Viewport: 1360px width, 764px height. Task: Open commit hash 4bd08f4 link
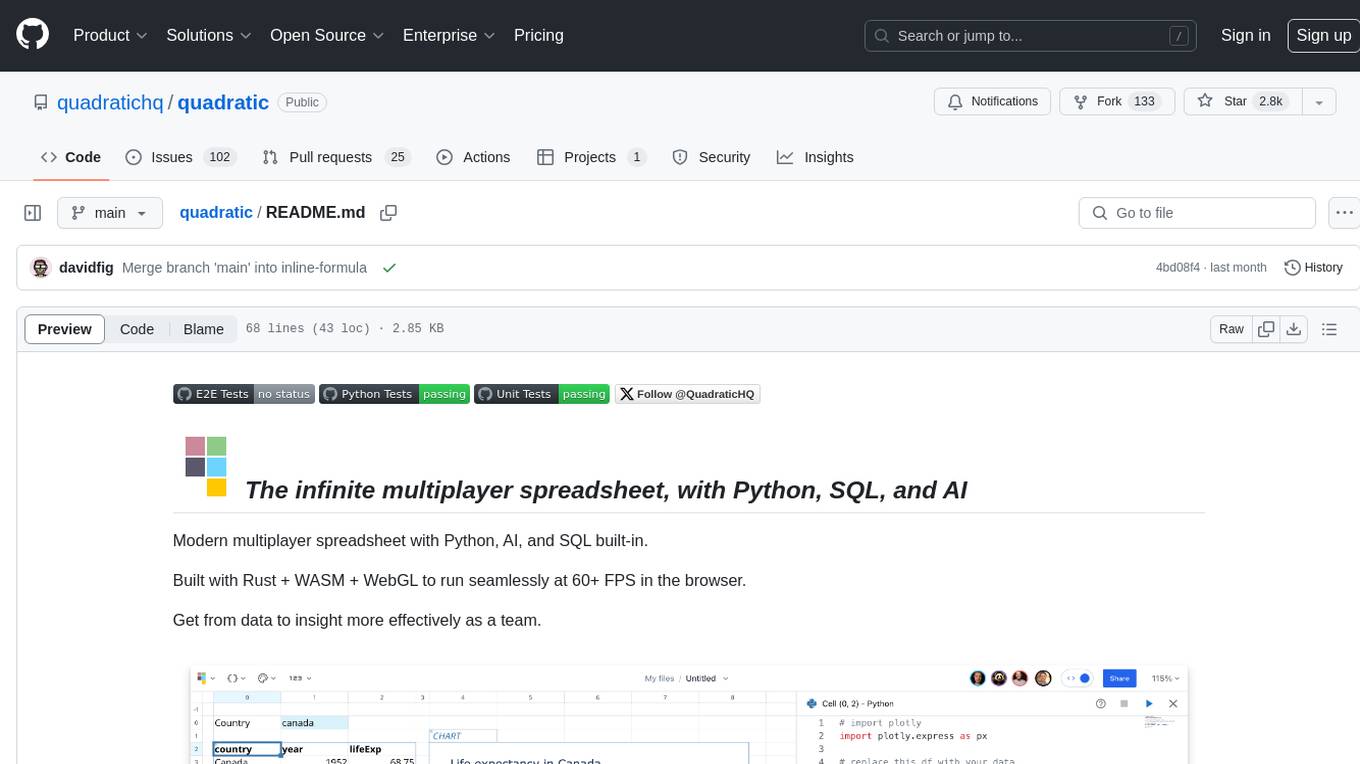click(x=1178, y=267)
